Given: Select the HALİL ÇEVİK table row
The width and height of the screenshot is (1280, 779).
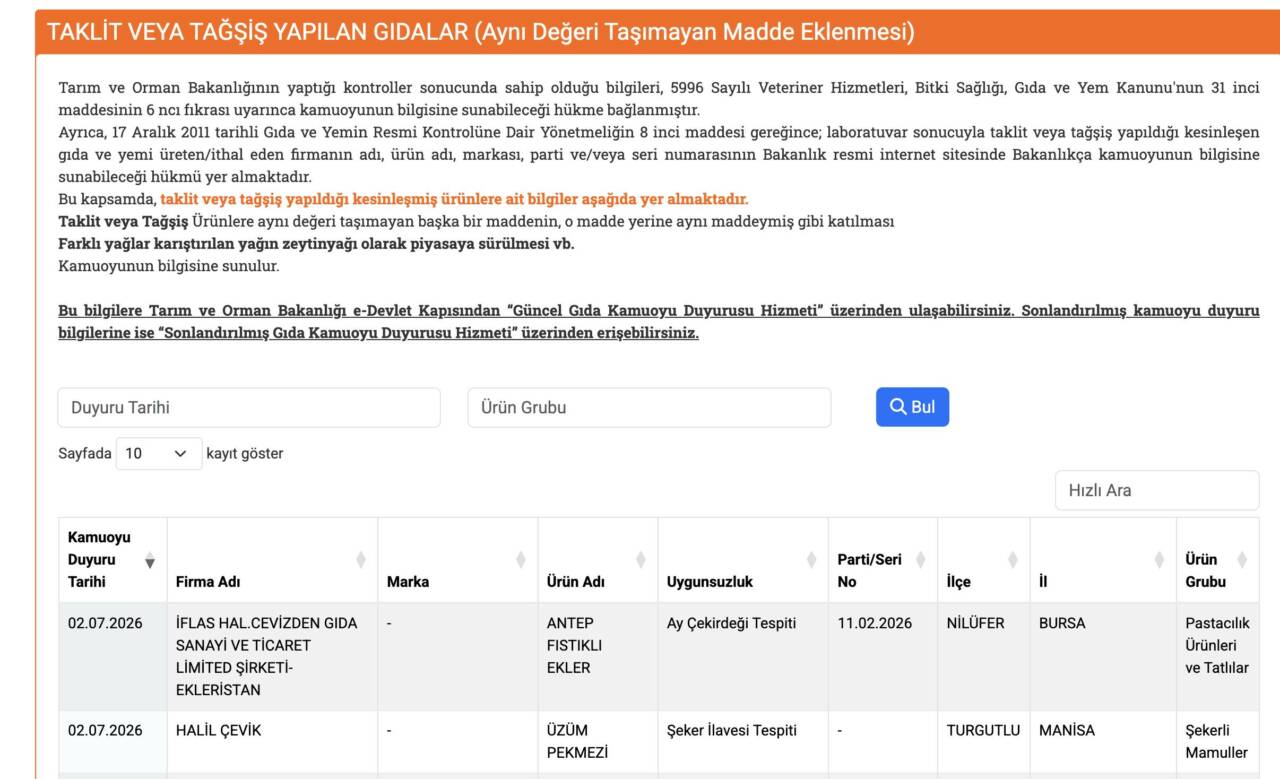Looking at the screenshot, I should (x=659, y=741).
